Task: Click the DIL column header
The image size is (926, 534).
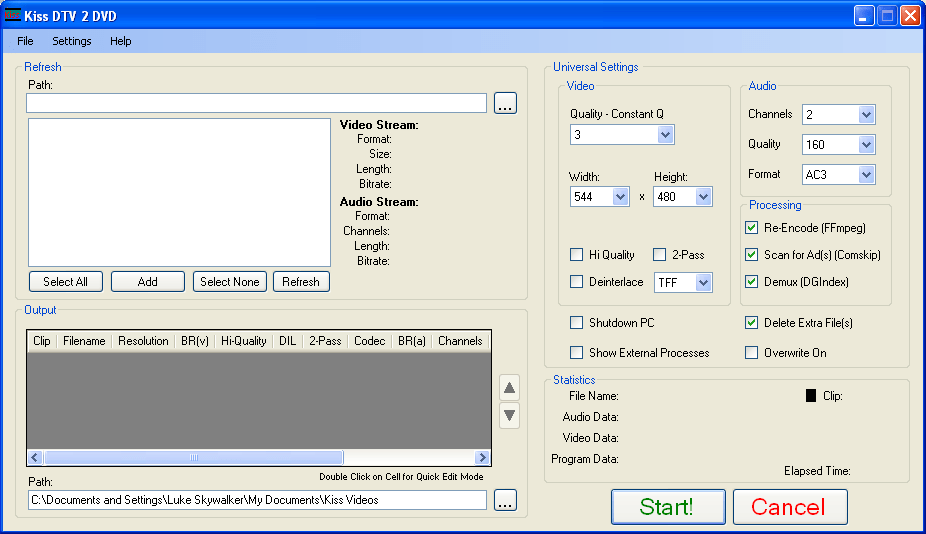Action: coord(288,341)
